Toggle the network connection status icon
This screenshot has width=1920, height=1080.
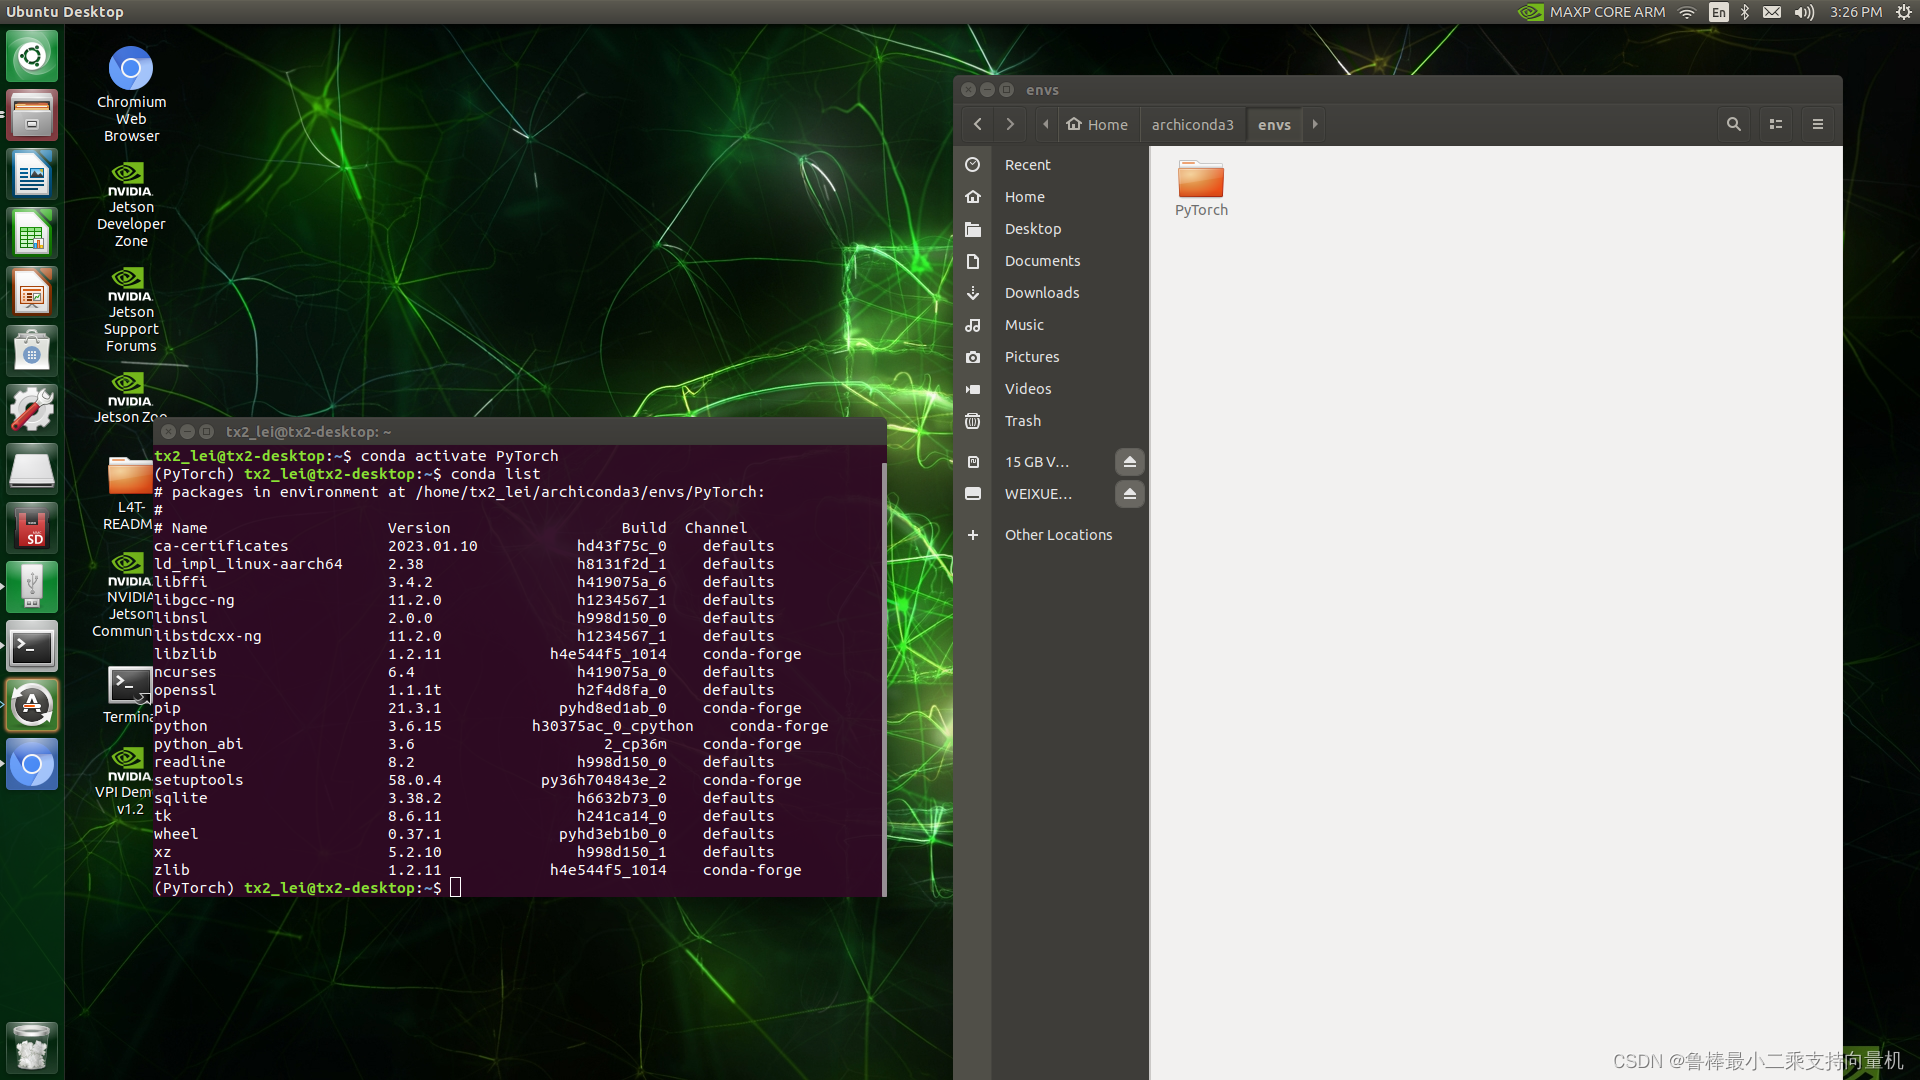click(x=1691, y=11)
